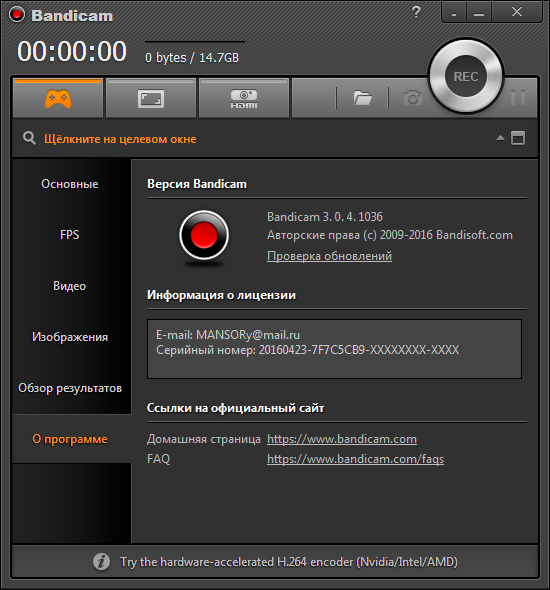Image resolution: width=550 pixels, height=590 pixels.
Task: Click the Авторские права copyright line
Action: [x=390, y=235]
